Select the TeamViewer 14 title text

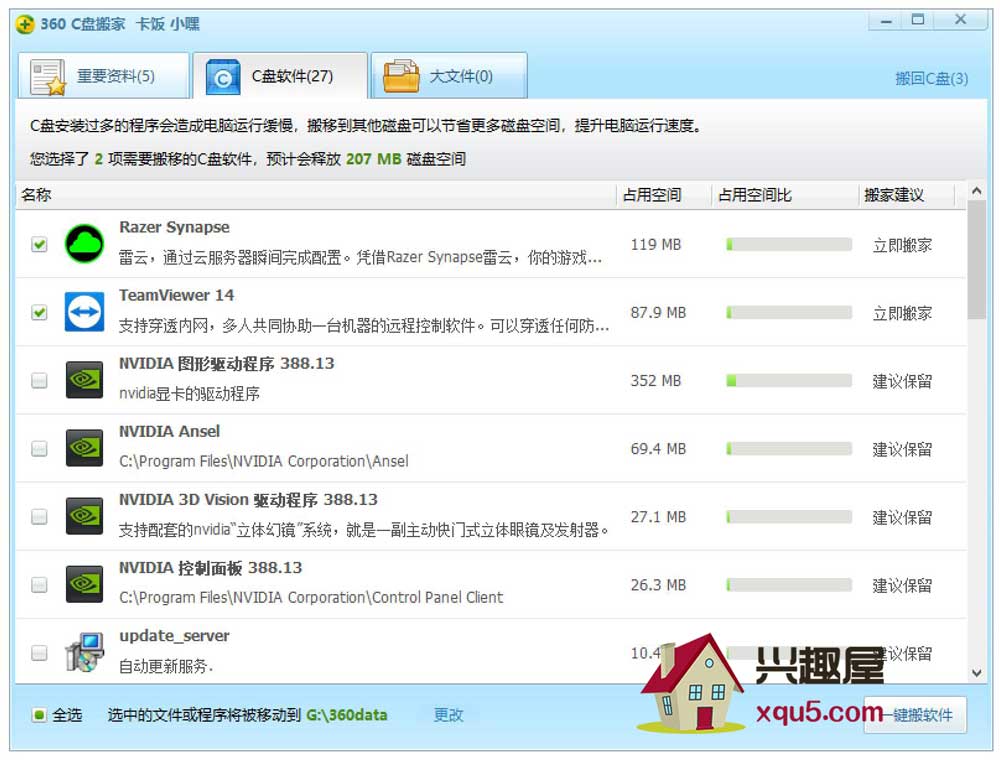click(x=177, y=295)
